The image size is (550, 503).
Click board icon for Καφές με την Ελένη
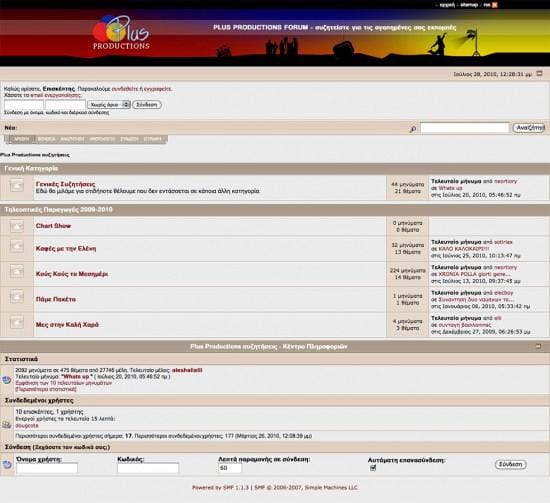click(x=16, y=246)
